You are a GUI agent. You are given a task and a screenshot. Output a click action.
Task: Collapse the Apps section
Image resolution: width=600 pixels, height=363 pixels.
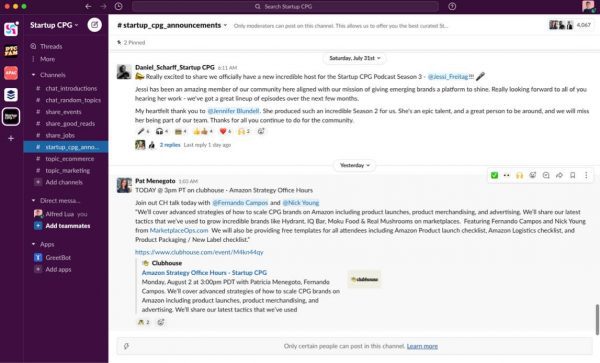coord(33,244)
